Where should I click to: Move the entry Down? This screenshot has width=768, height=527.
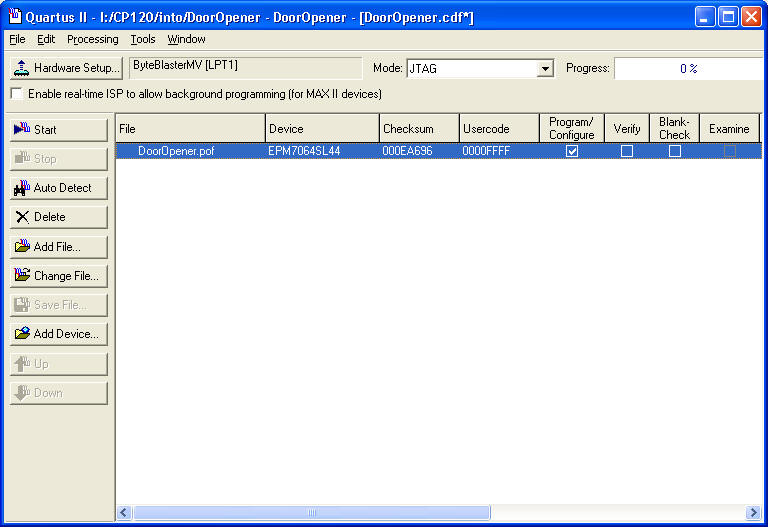click(x=58, y=393)
